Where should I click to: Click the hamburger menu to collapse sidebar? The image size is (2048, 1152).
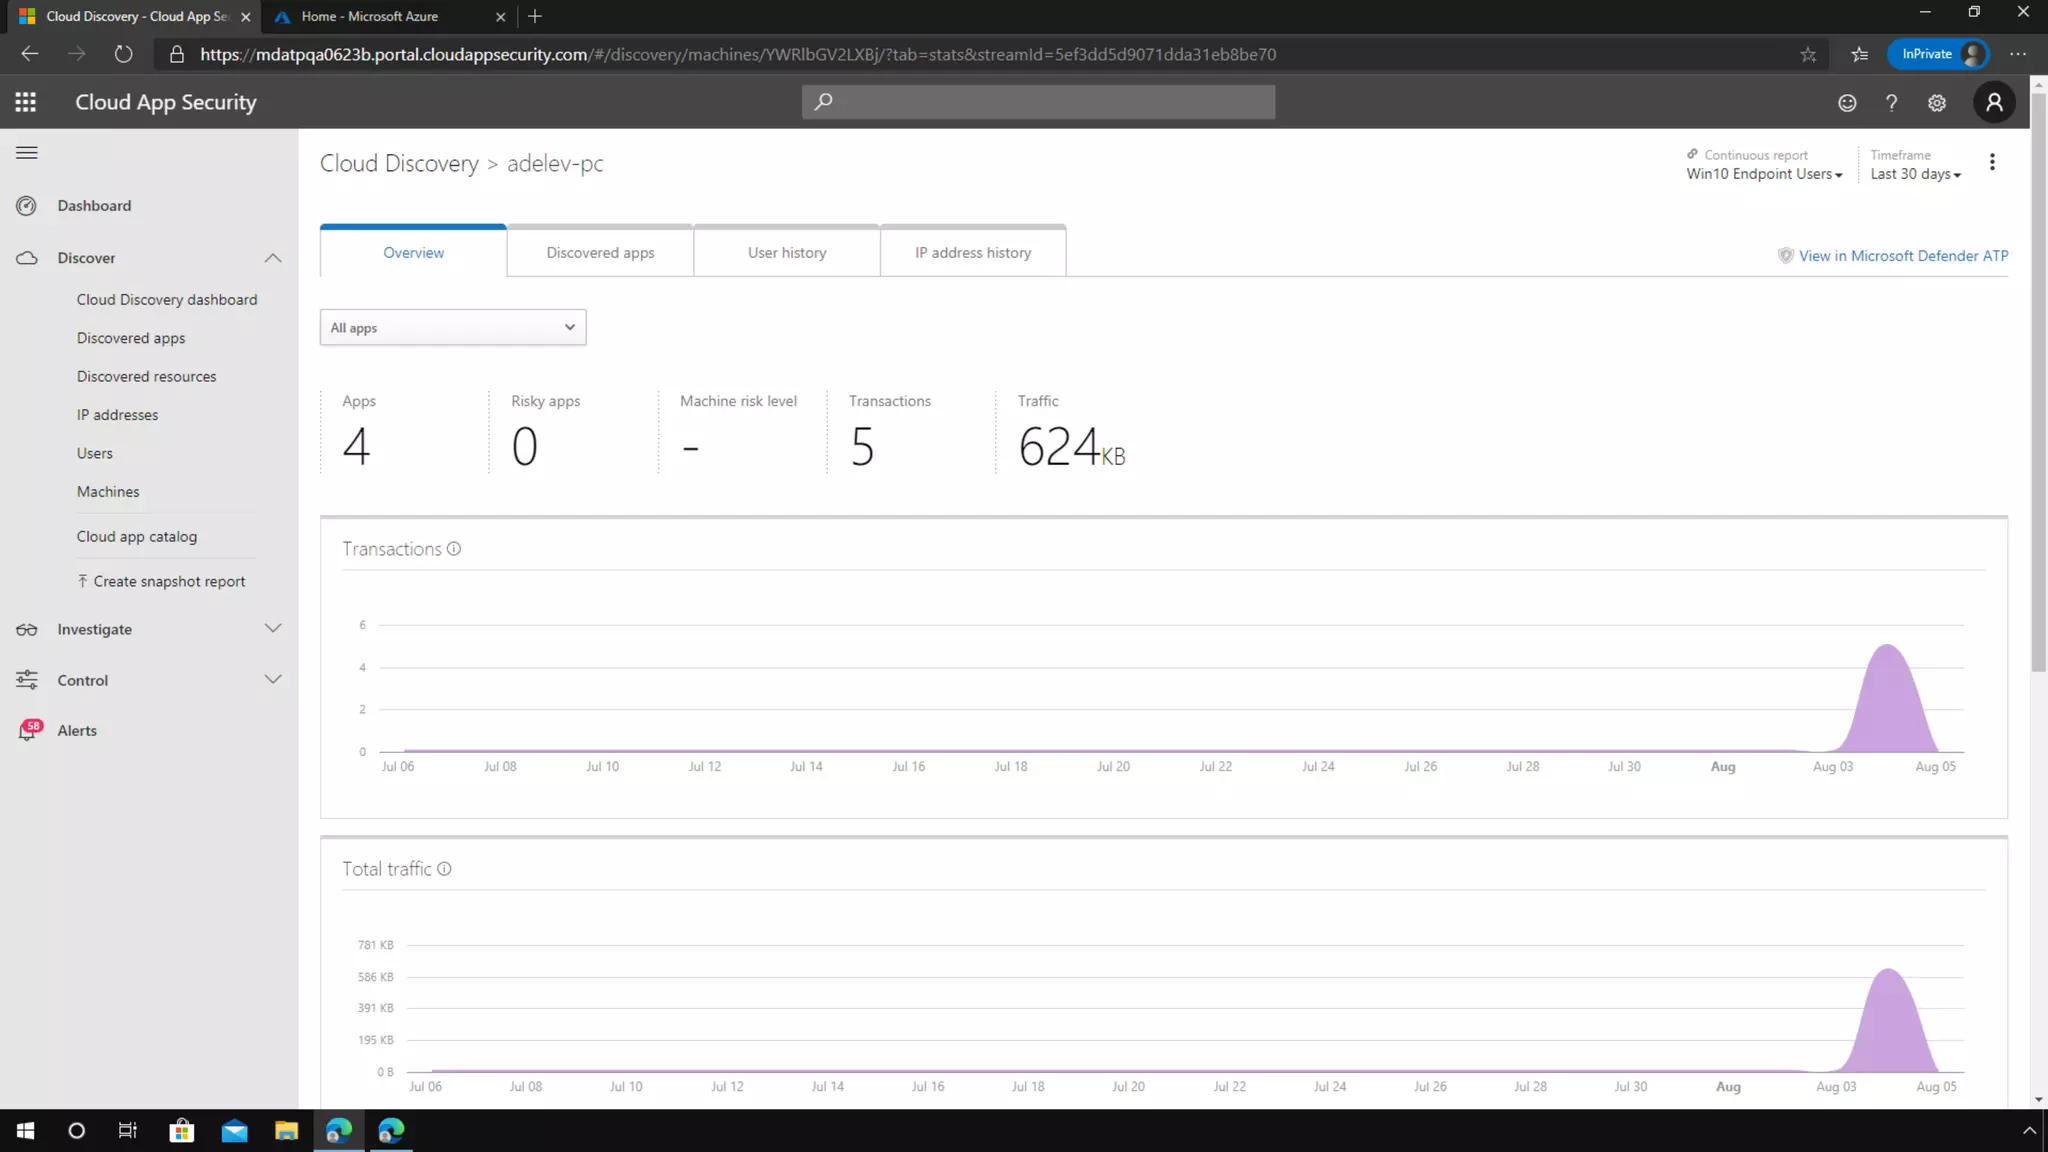(27, 153)
